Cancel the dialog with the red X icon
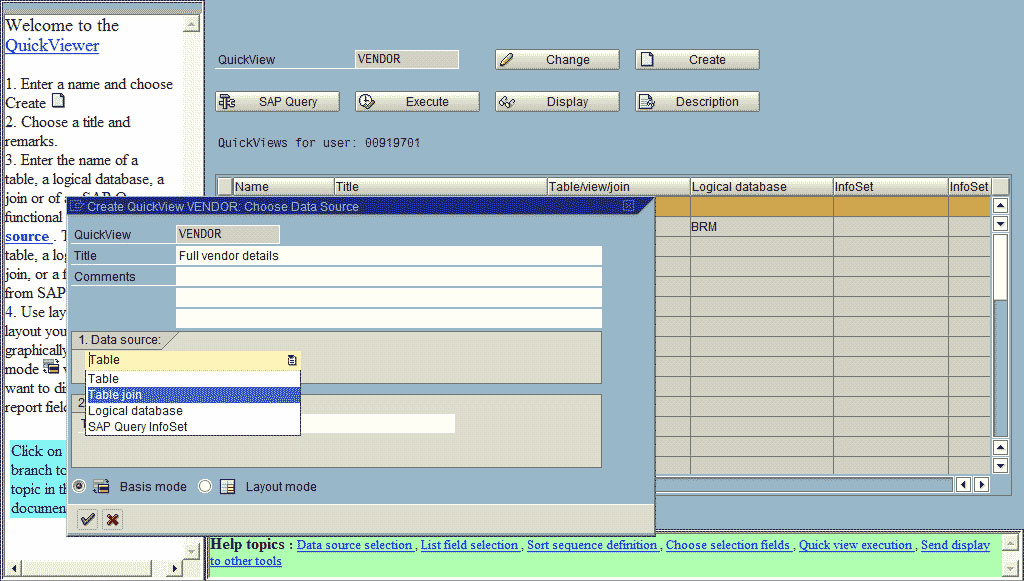This screenshot has height=581, width=1024. click(112, 519)
